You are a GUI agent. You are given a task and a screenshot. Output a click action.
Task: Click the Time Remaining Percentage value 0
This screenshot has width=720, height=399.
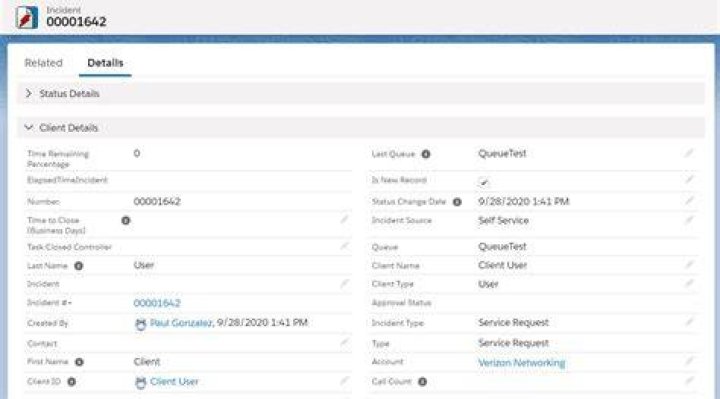[137, 153]
